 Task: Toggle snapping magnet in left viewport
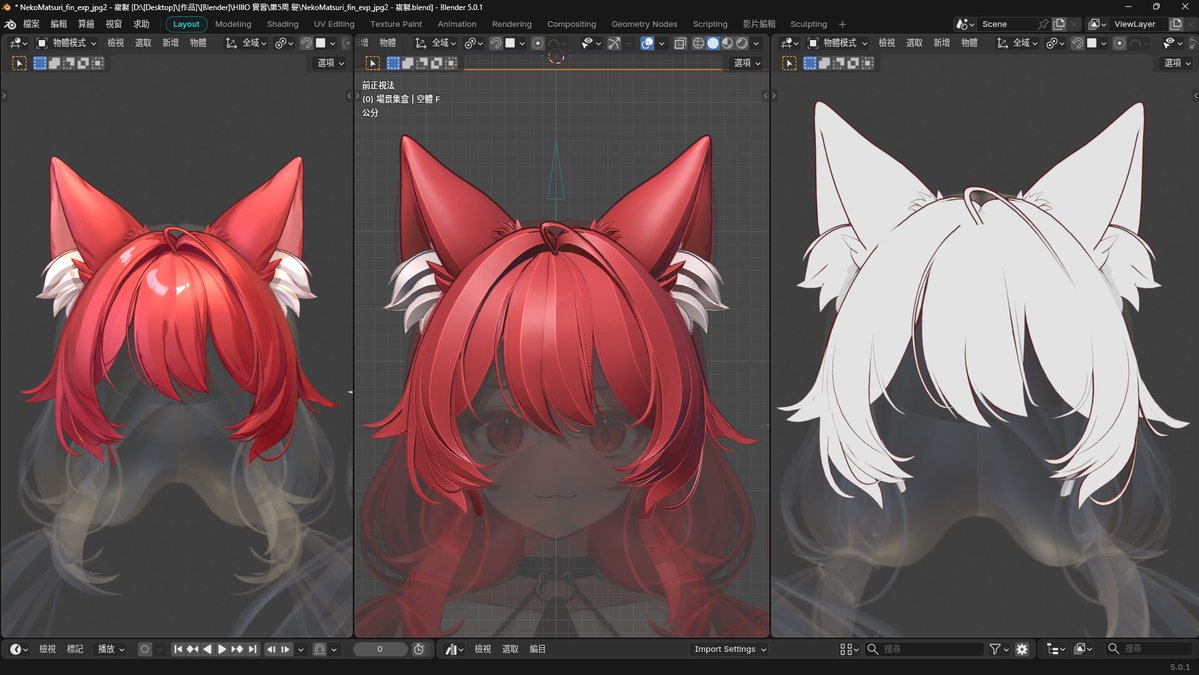(306, 43)
